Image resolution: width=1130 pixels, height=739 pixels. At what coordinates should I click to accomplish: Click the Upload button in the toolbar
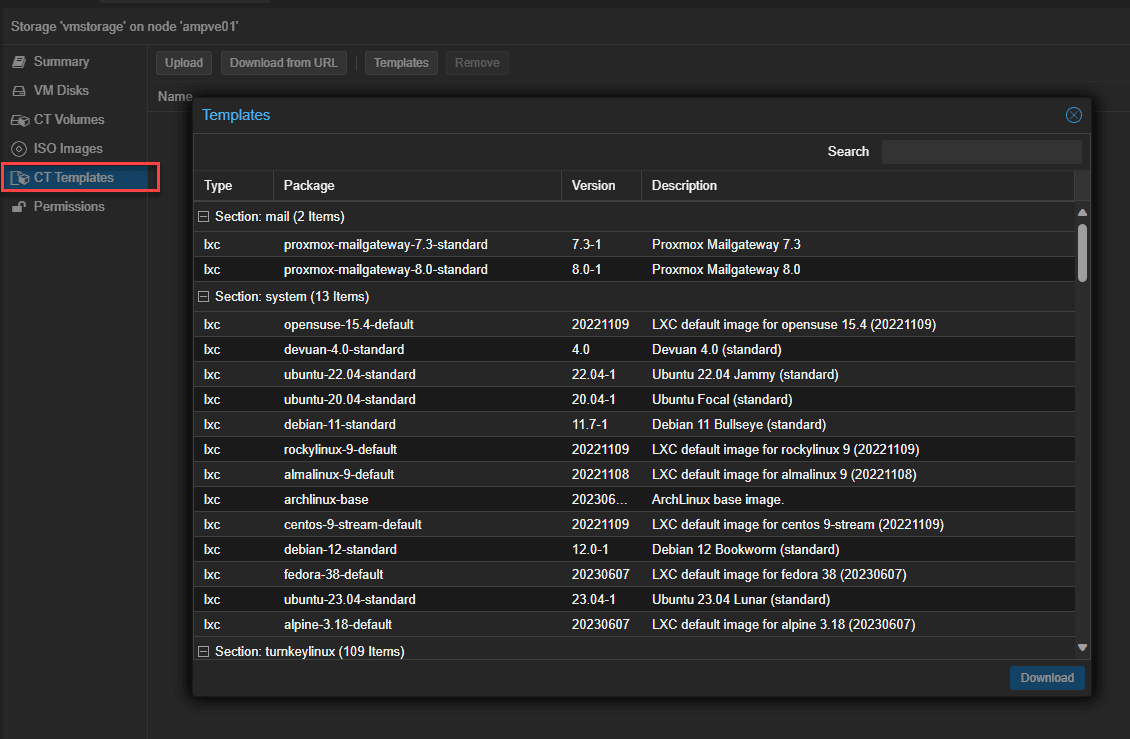[183, 62]
